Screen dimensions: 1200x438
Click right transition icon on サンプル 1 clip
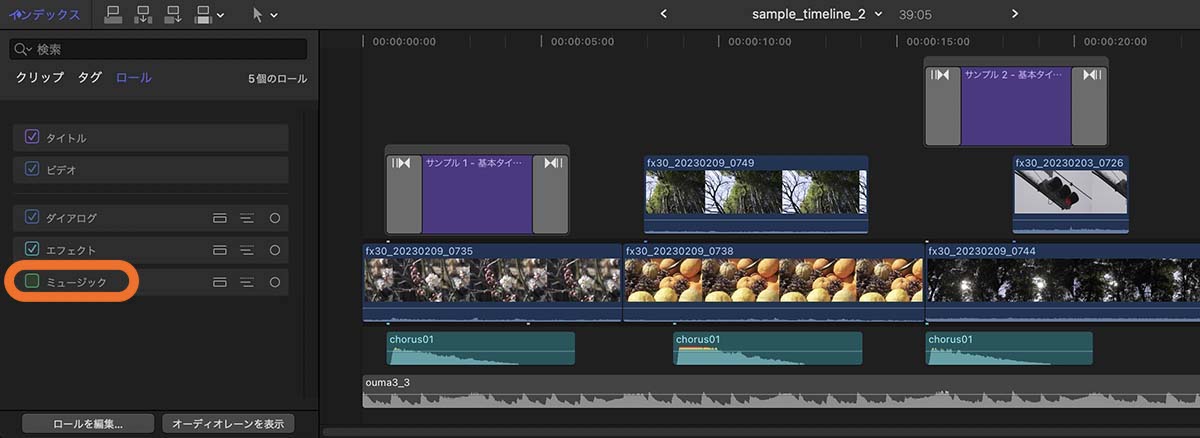point(552,164)
